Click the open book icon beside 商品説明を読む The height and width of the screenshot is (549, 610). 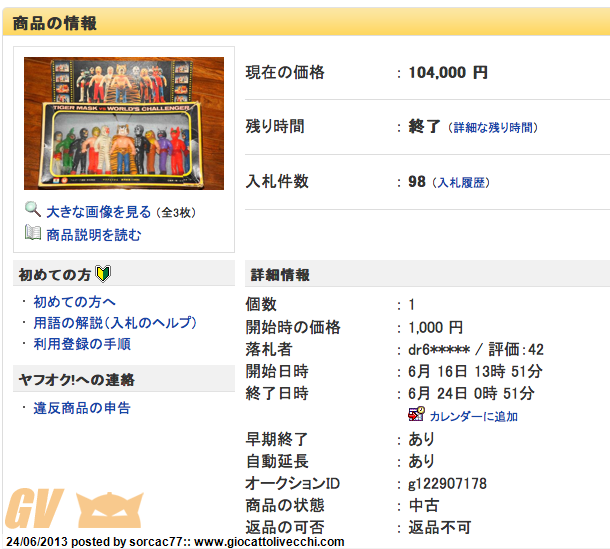pos(33,234)
